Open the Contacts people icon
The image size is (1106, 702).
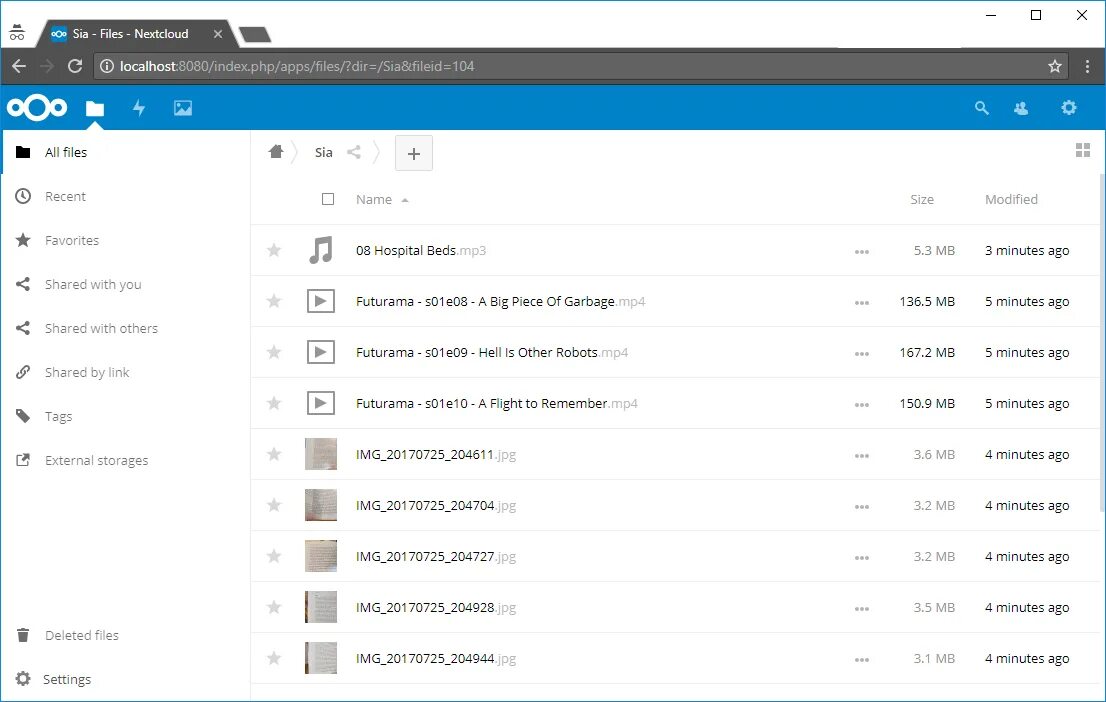coord(1021,109)
